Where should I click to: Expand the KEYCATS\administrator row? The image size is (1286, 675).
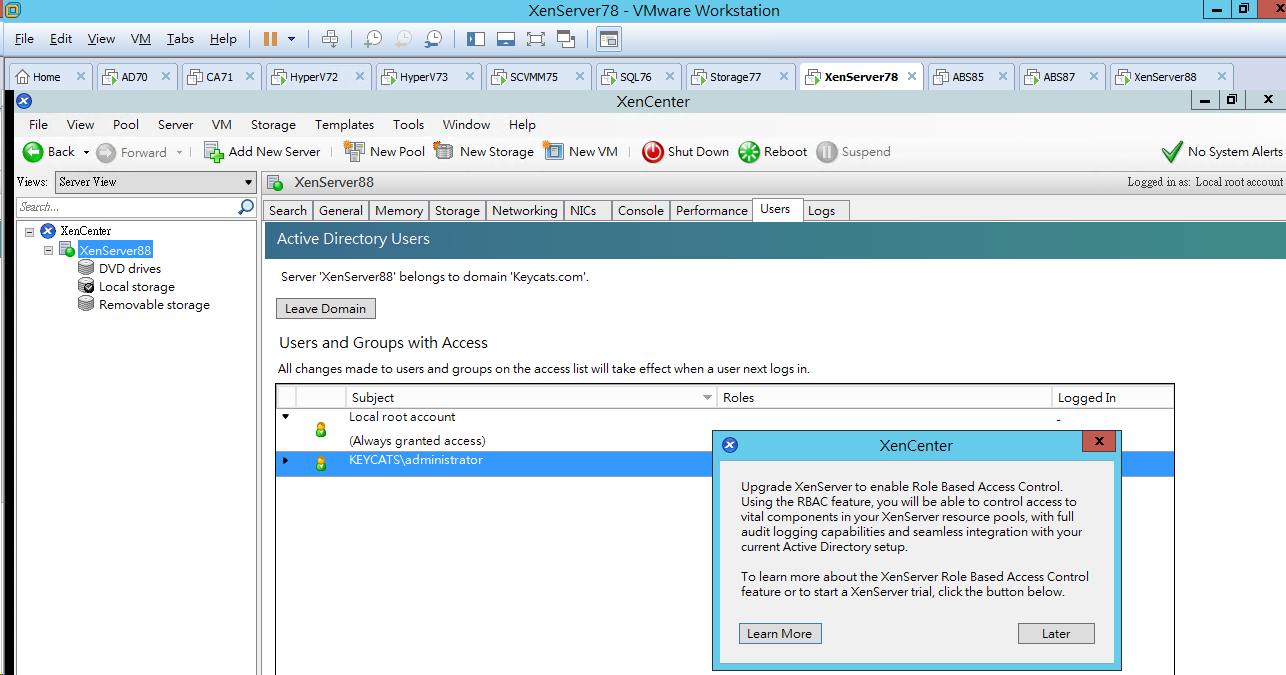285,461
